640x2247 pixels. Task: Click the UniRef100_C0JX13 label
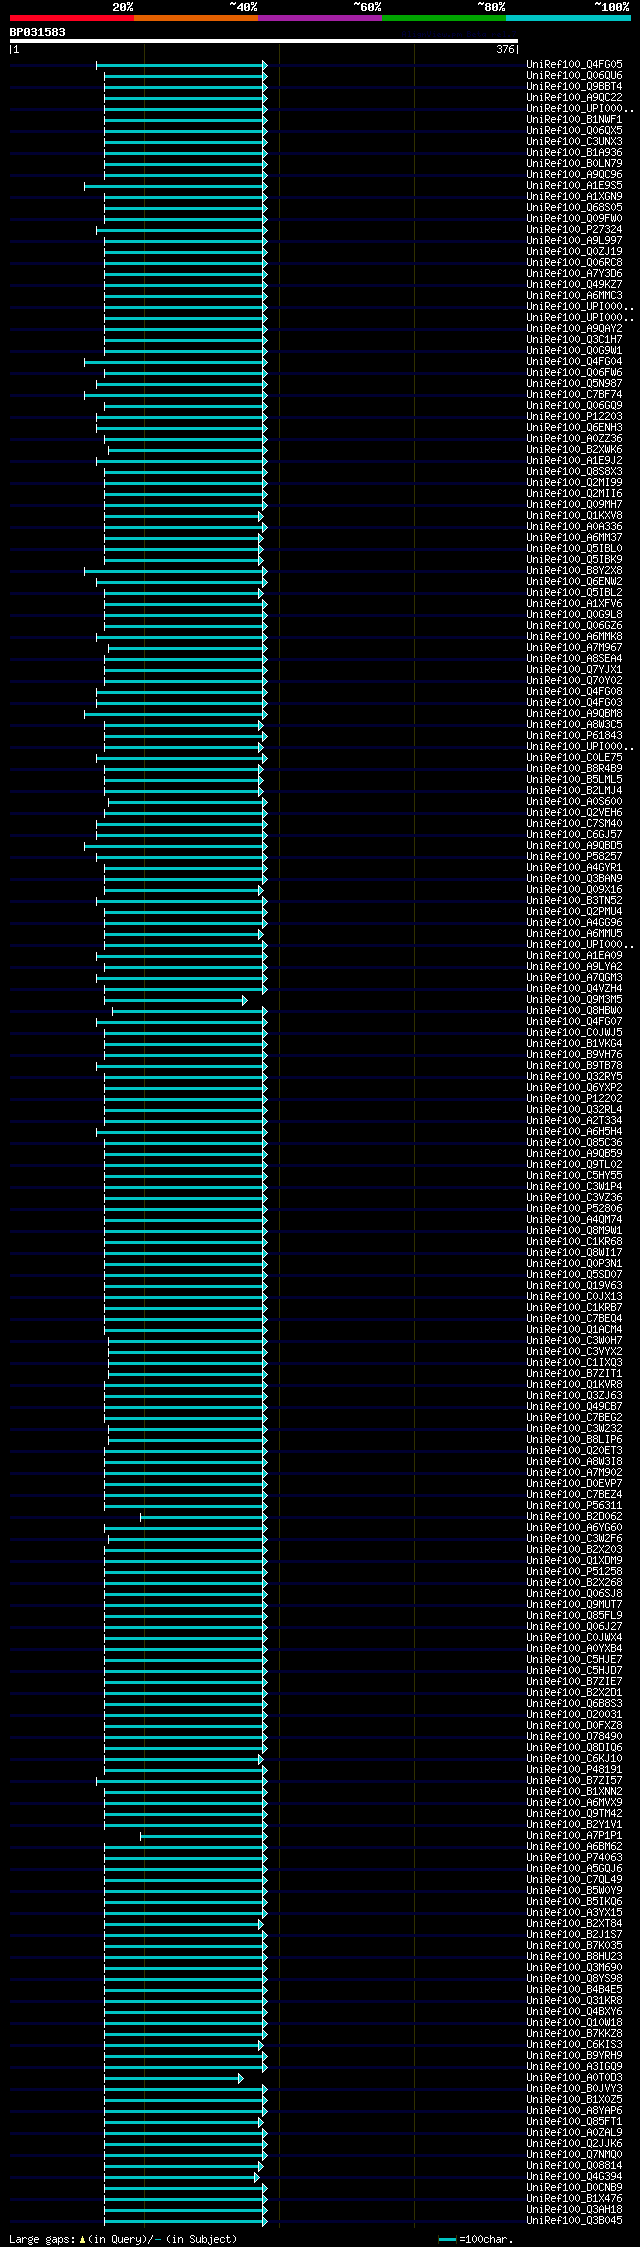pyautogui.click(x=574, y=1296)
